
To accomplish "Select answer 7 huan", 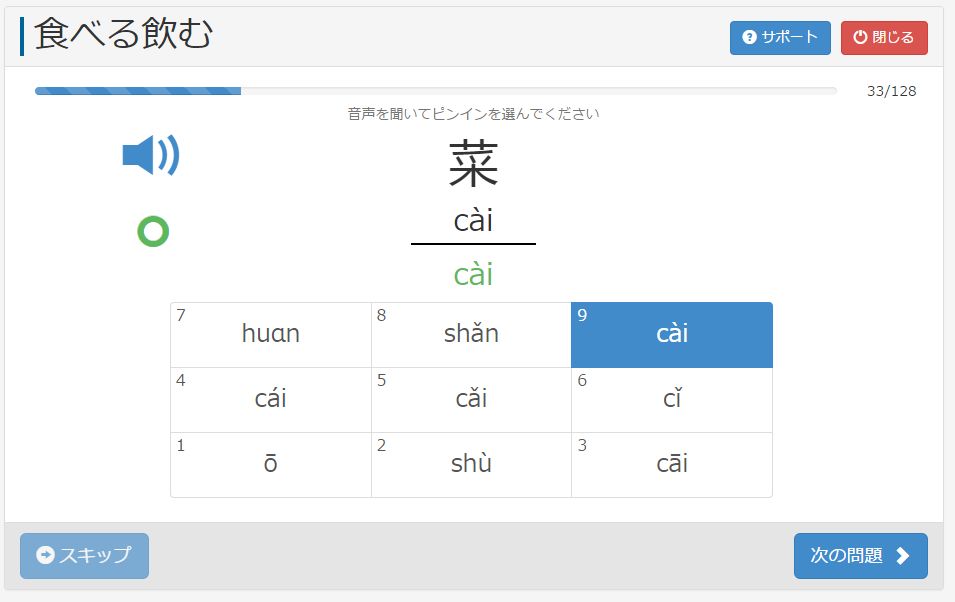I will (271, 335).
